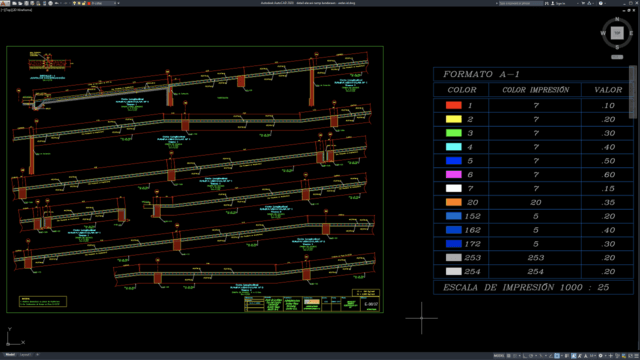
Task: Click the Save icon in quick access toolbar
Action: 26,3
